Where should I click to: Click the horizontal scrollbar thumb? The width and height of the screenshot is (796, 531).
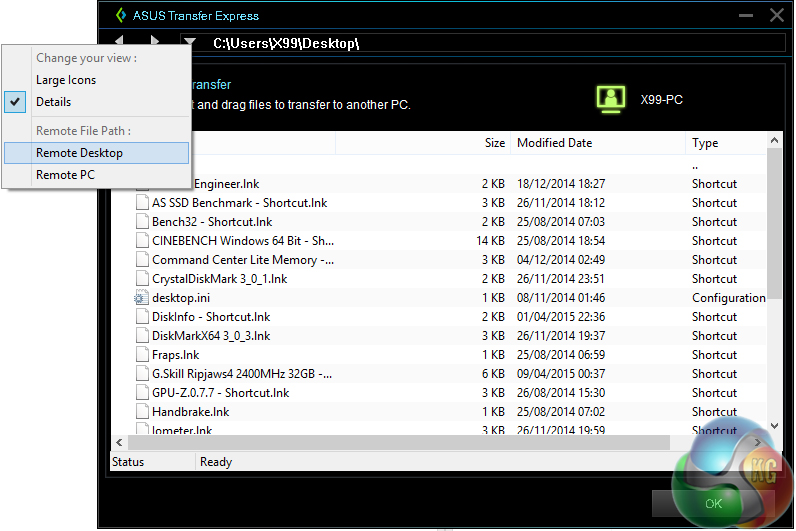coord(399,443)
